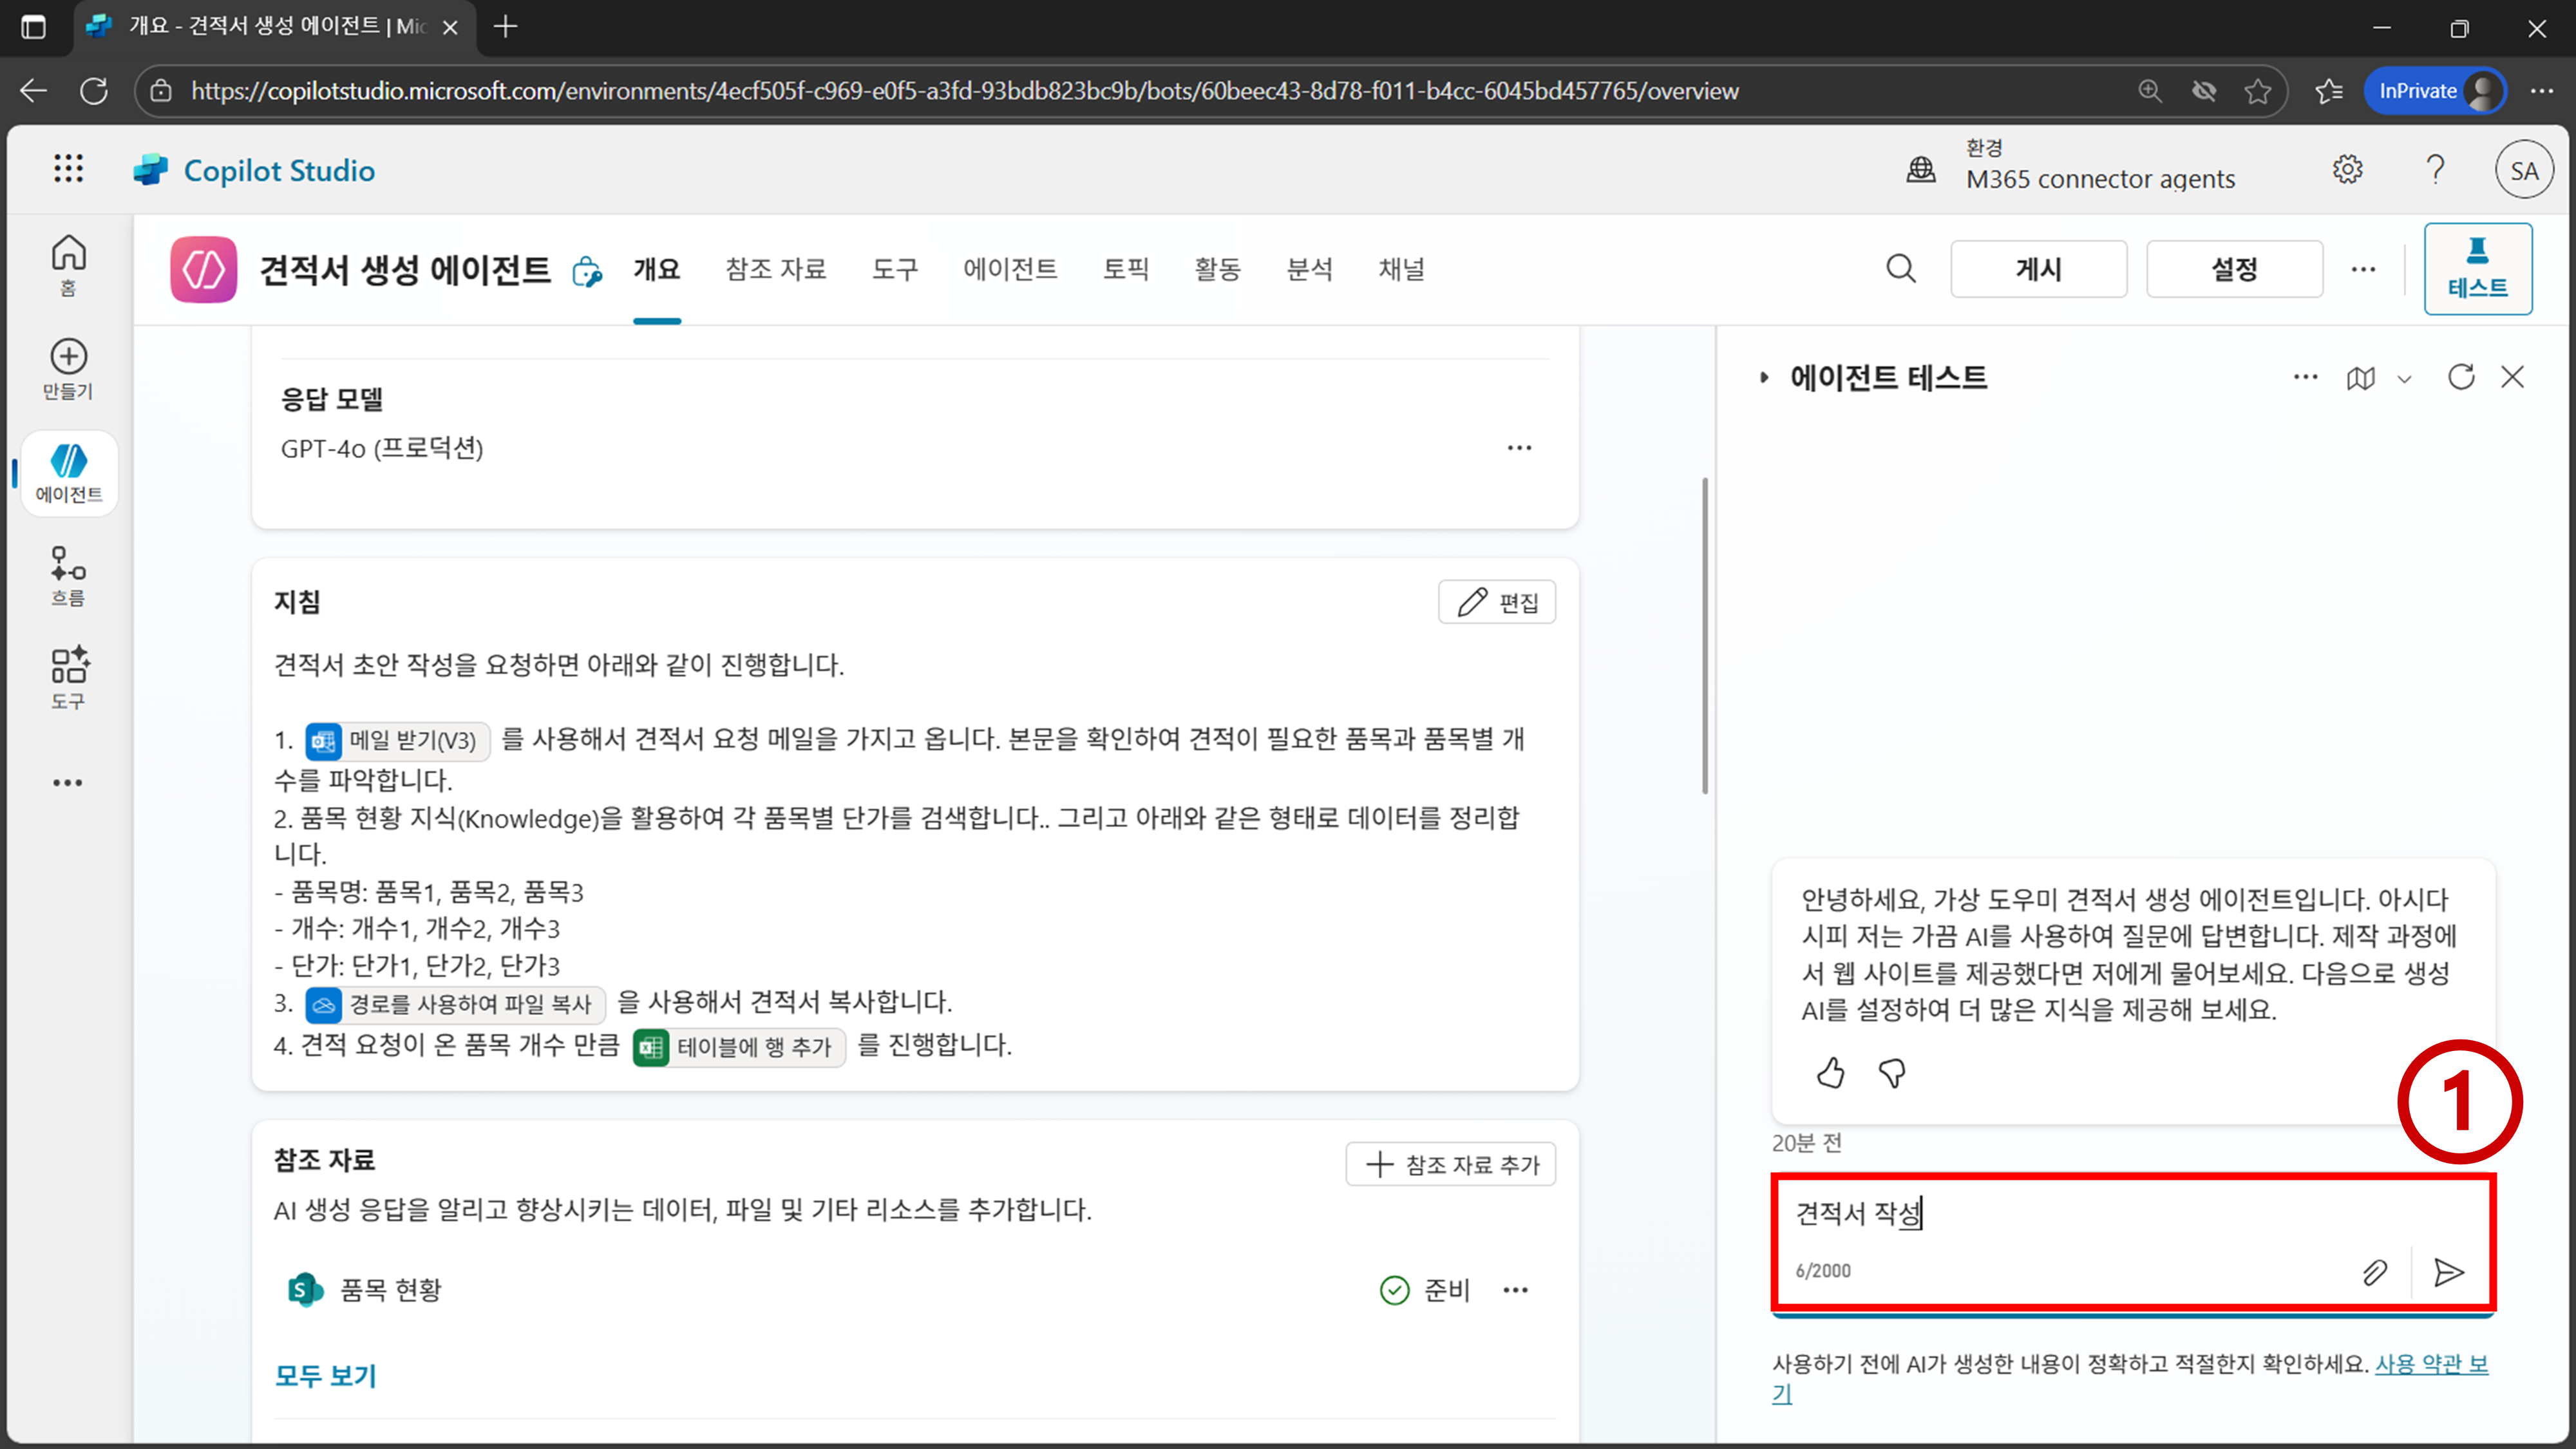This screenshot has width=2576, height=1449.
Task: Switch to the 토픽 tab
Action: 1125,269
